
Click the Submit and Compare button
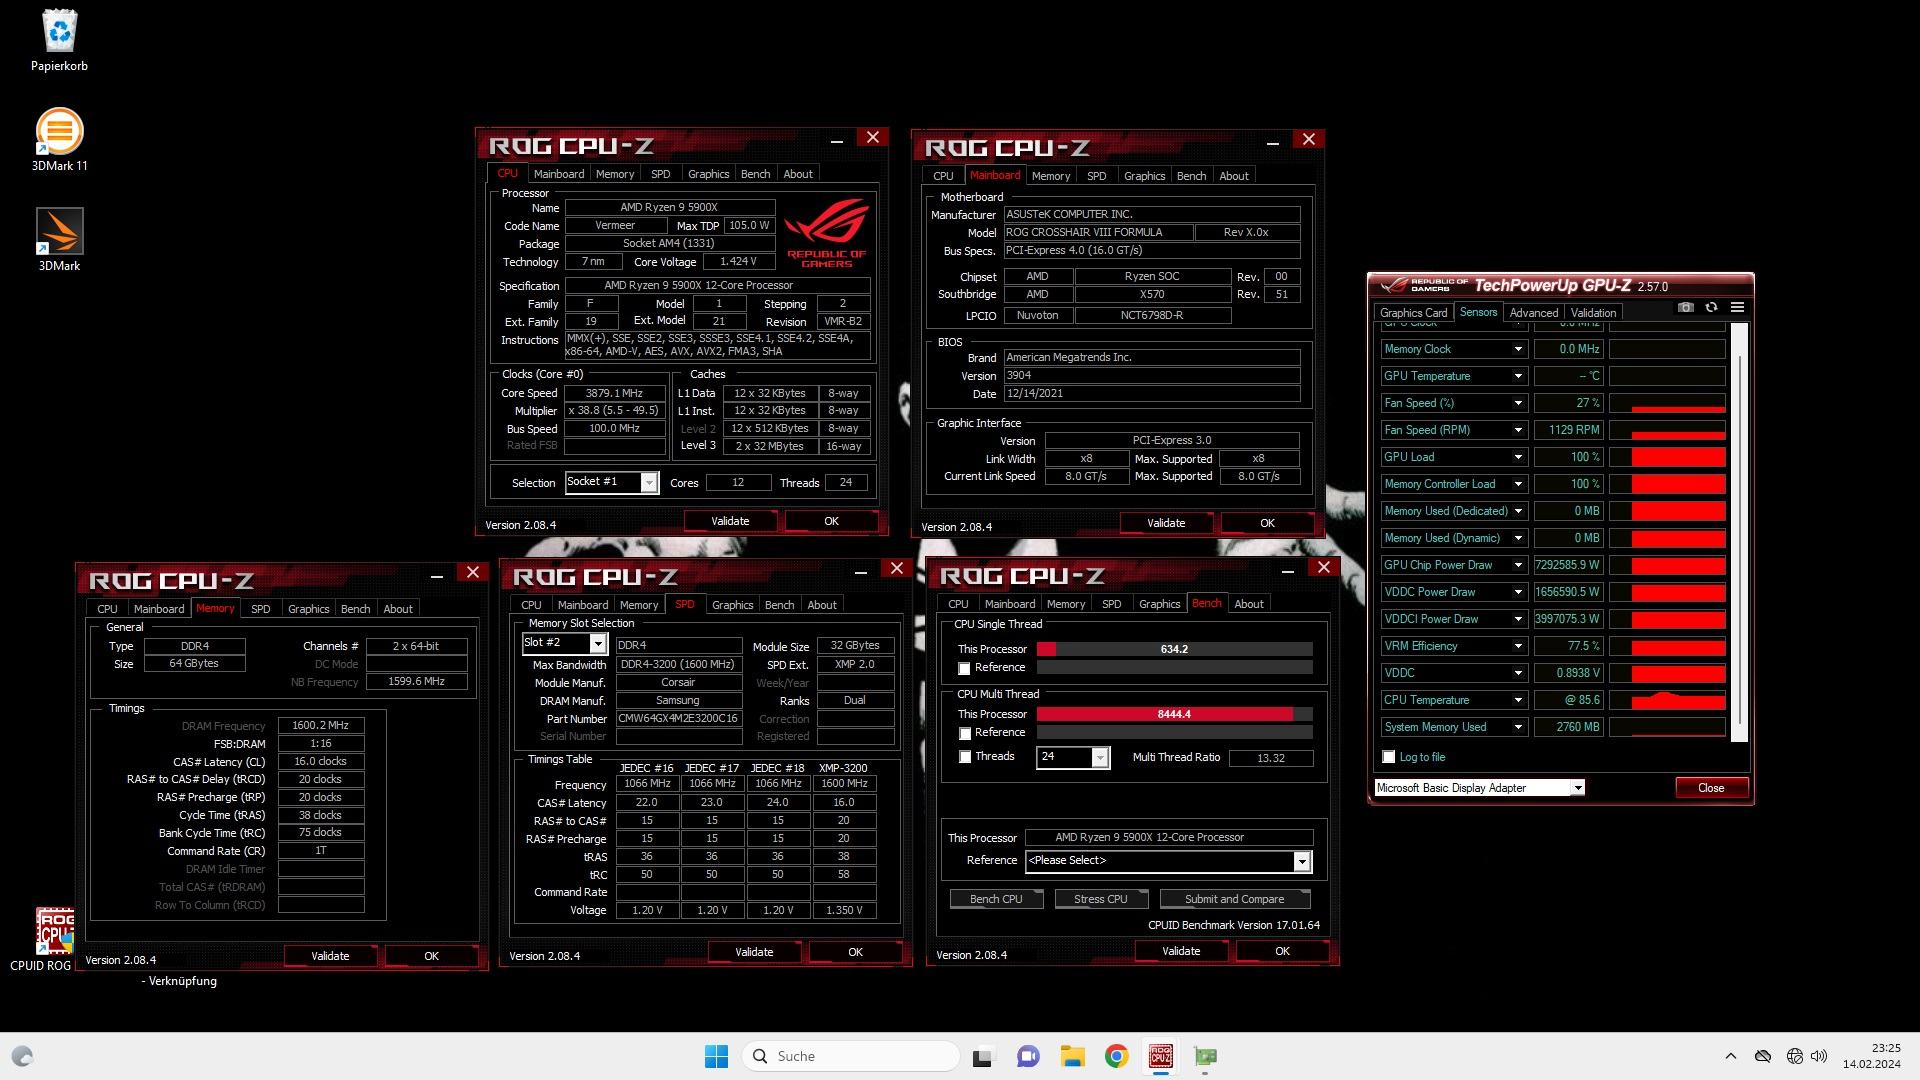pos(1234,899)
